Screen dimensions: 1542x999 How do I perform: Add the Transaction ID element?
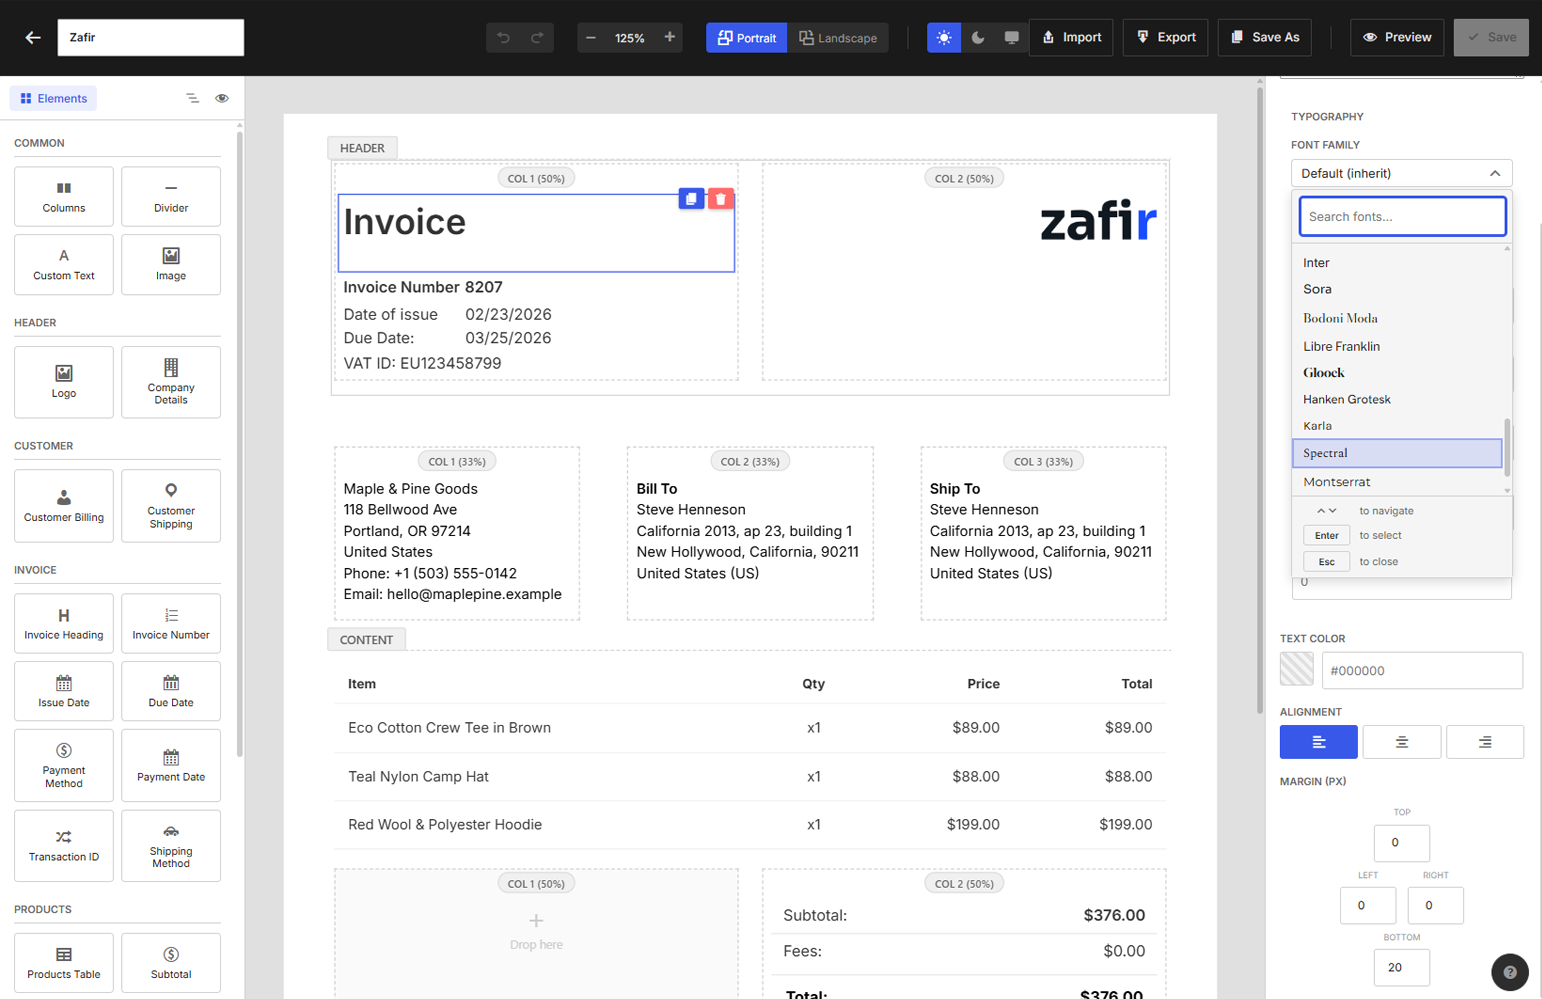coord(64,845)
